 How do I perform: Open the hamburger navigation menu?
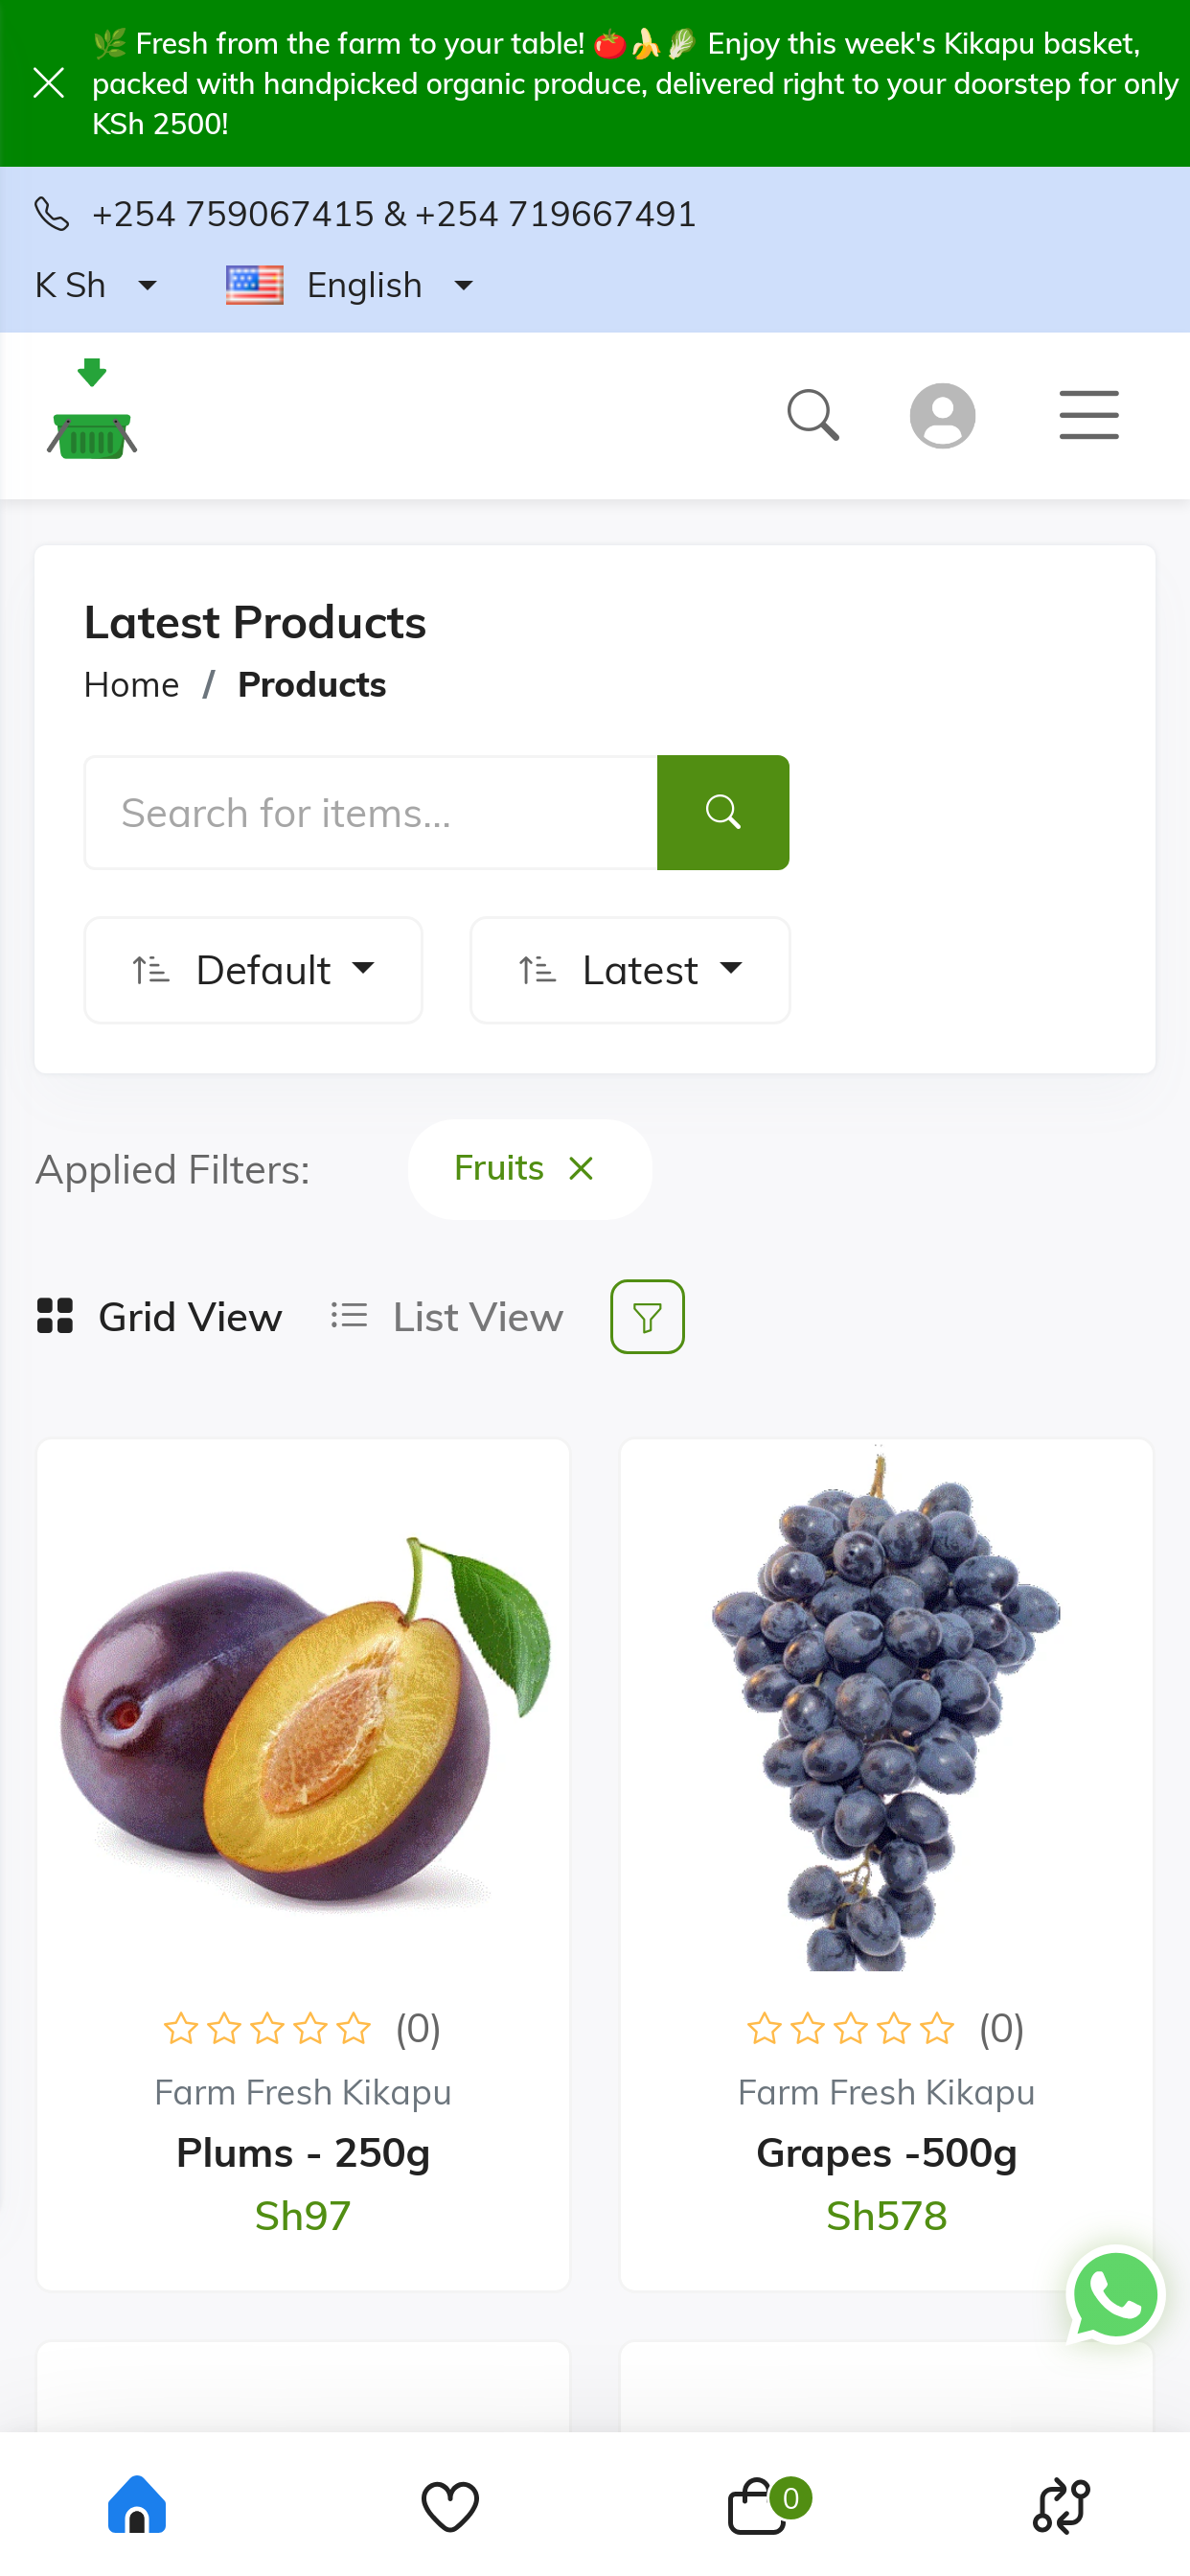[x=1088, y=415]
